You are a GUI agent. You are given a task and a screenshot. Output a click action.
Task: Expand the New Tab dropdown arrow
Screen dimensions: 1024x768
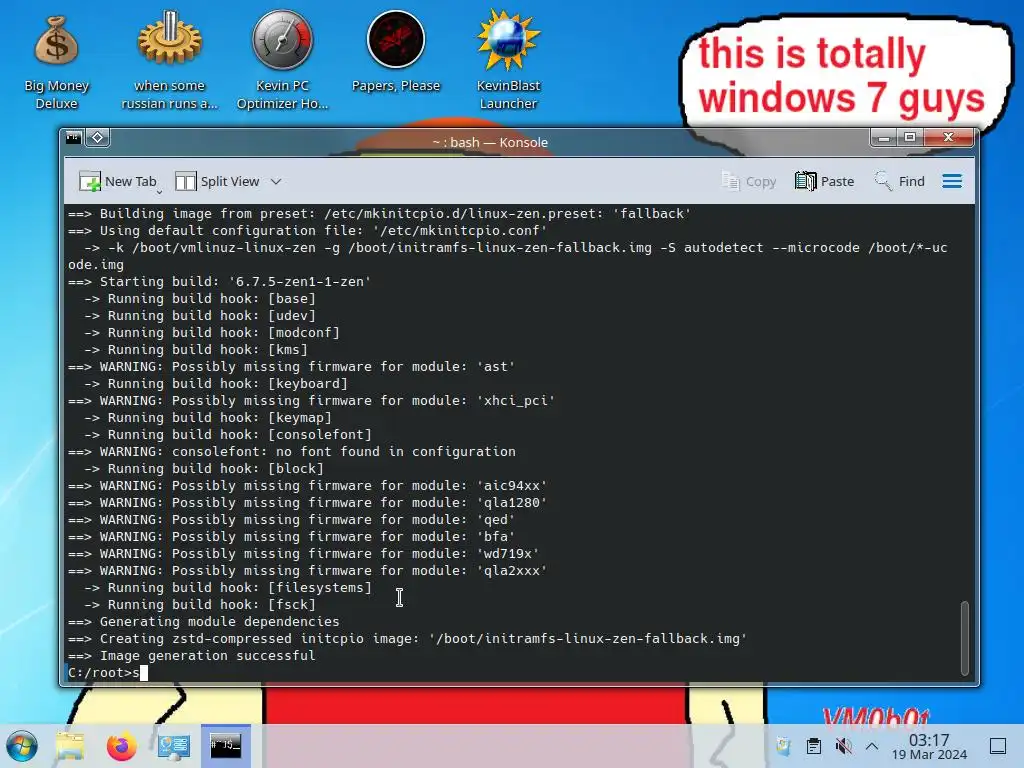point(159,191)
